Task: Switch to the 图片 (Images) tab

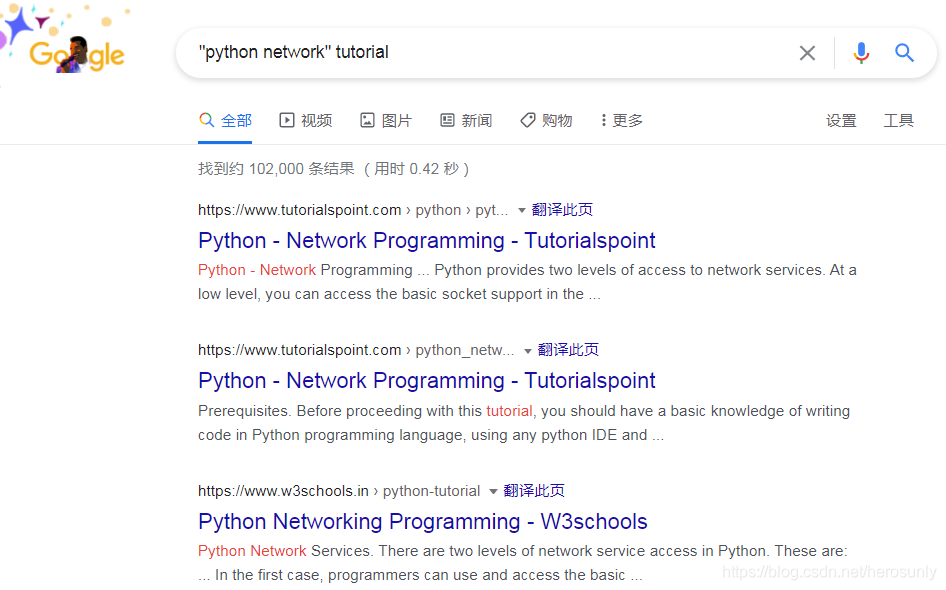Action: (x=386, y=121)
